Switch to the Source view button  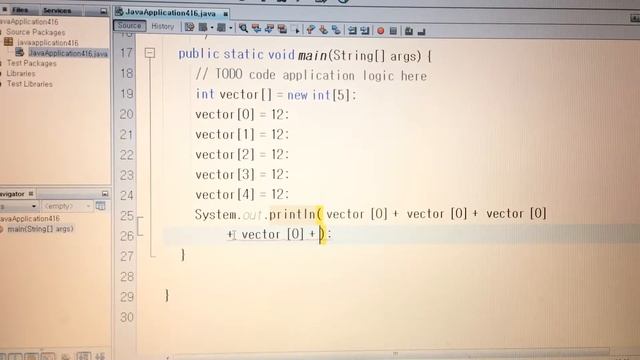(x=129, y=26)
